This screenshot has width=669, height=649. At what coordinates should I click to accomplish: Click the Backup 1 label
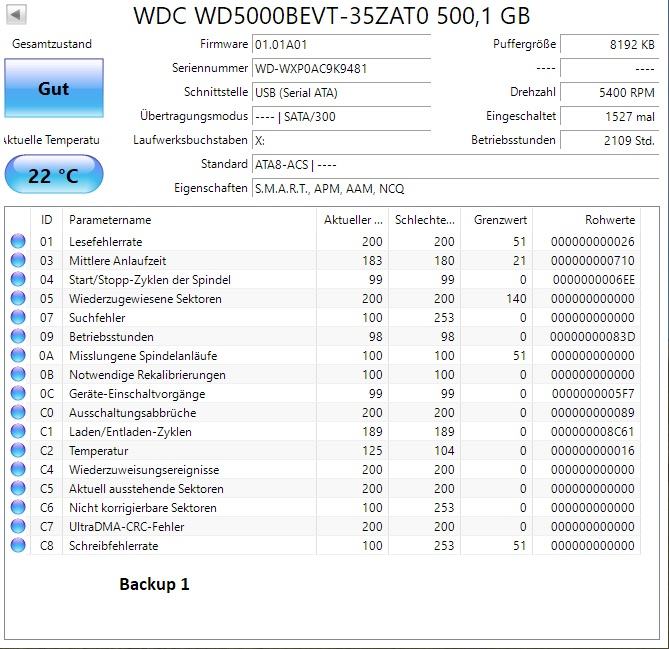[x=154, y=584]
